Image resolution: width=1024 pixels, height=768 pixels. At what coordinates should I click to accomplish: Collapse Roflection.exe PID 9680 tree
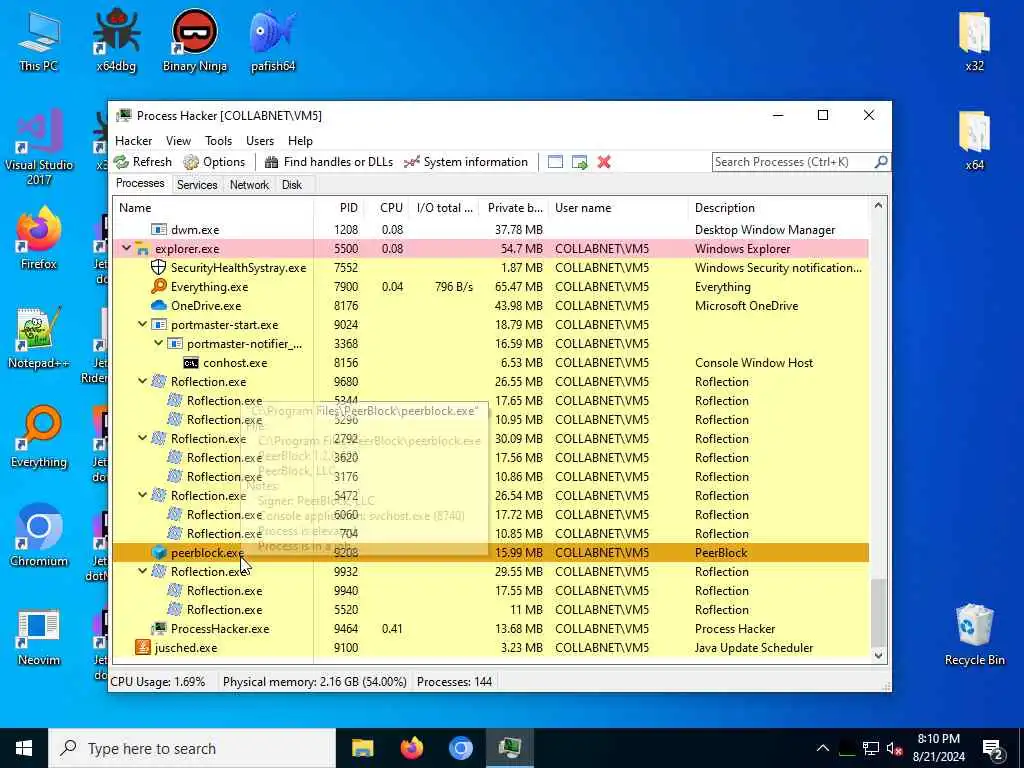(142, 381)
